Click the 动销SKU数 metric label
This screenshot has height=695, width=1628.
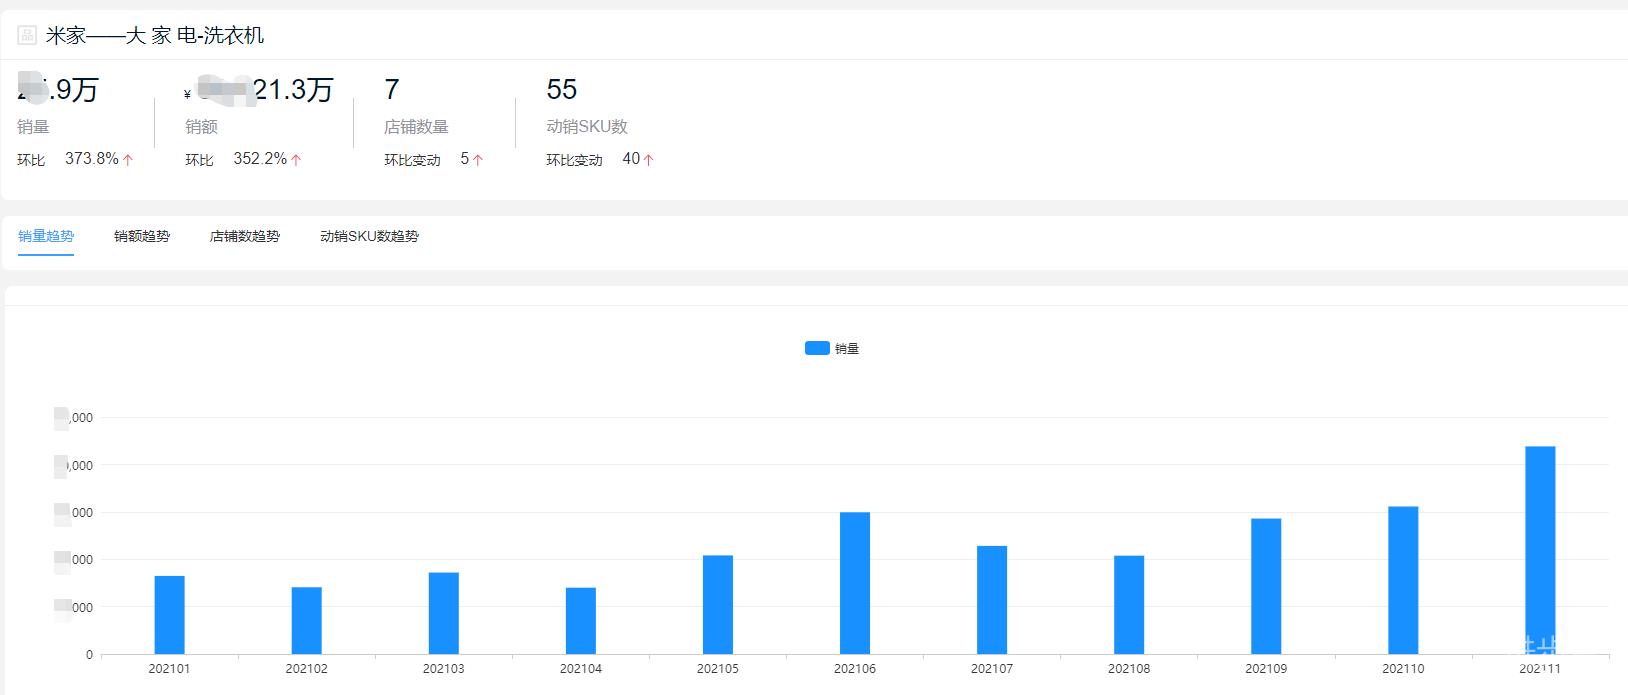587,127
